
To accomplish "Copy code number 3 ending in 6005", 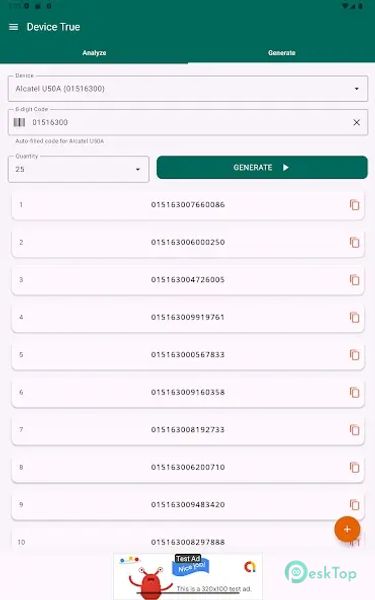I will pyautogui.click(x=354, y=280).
